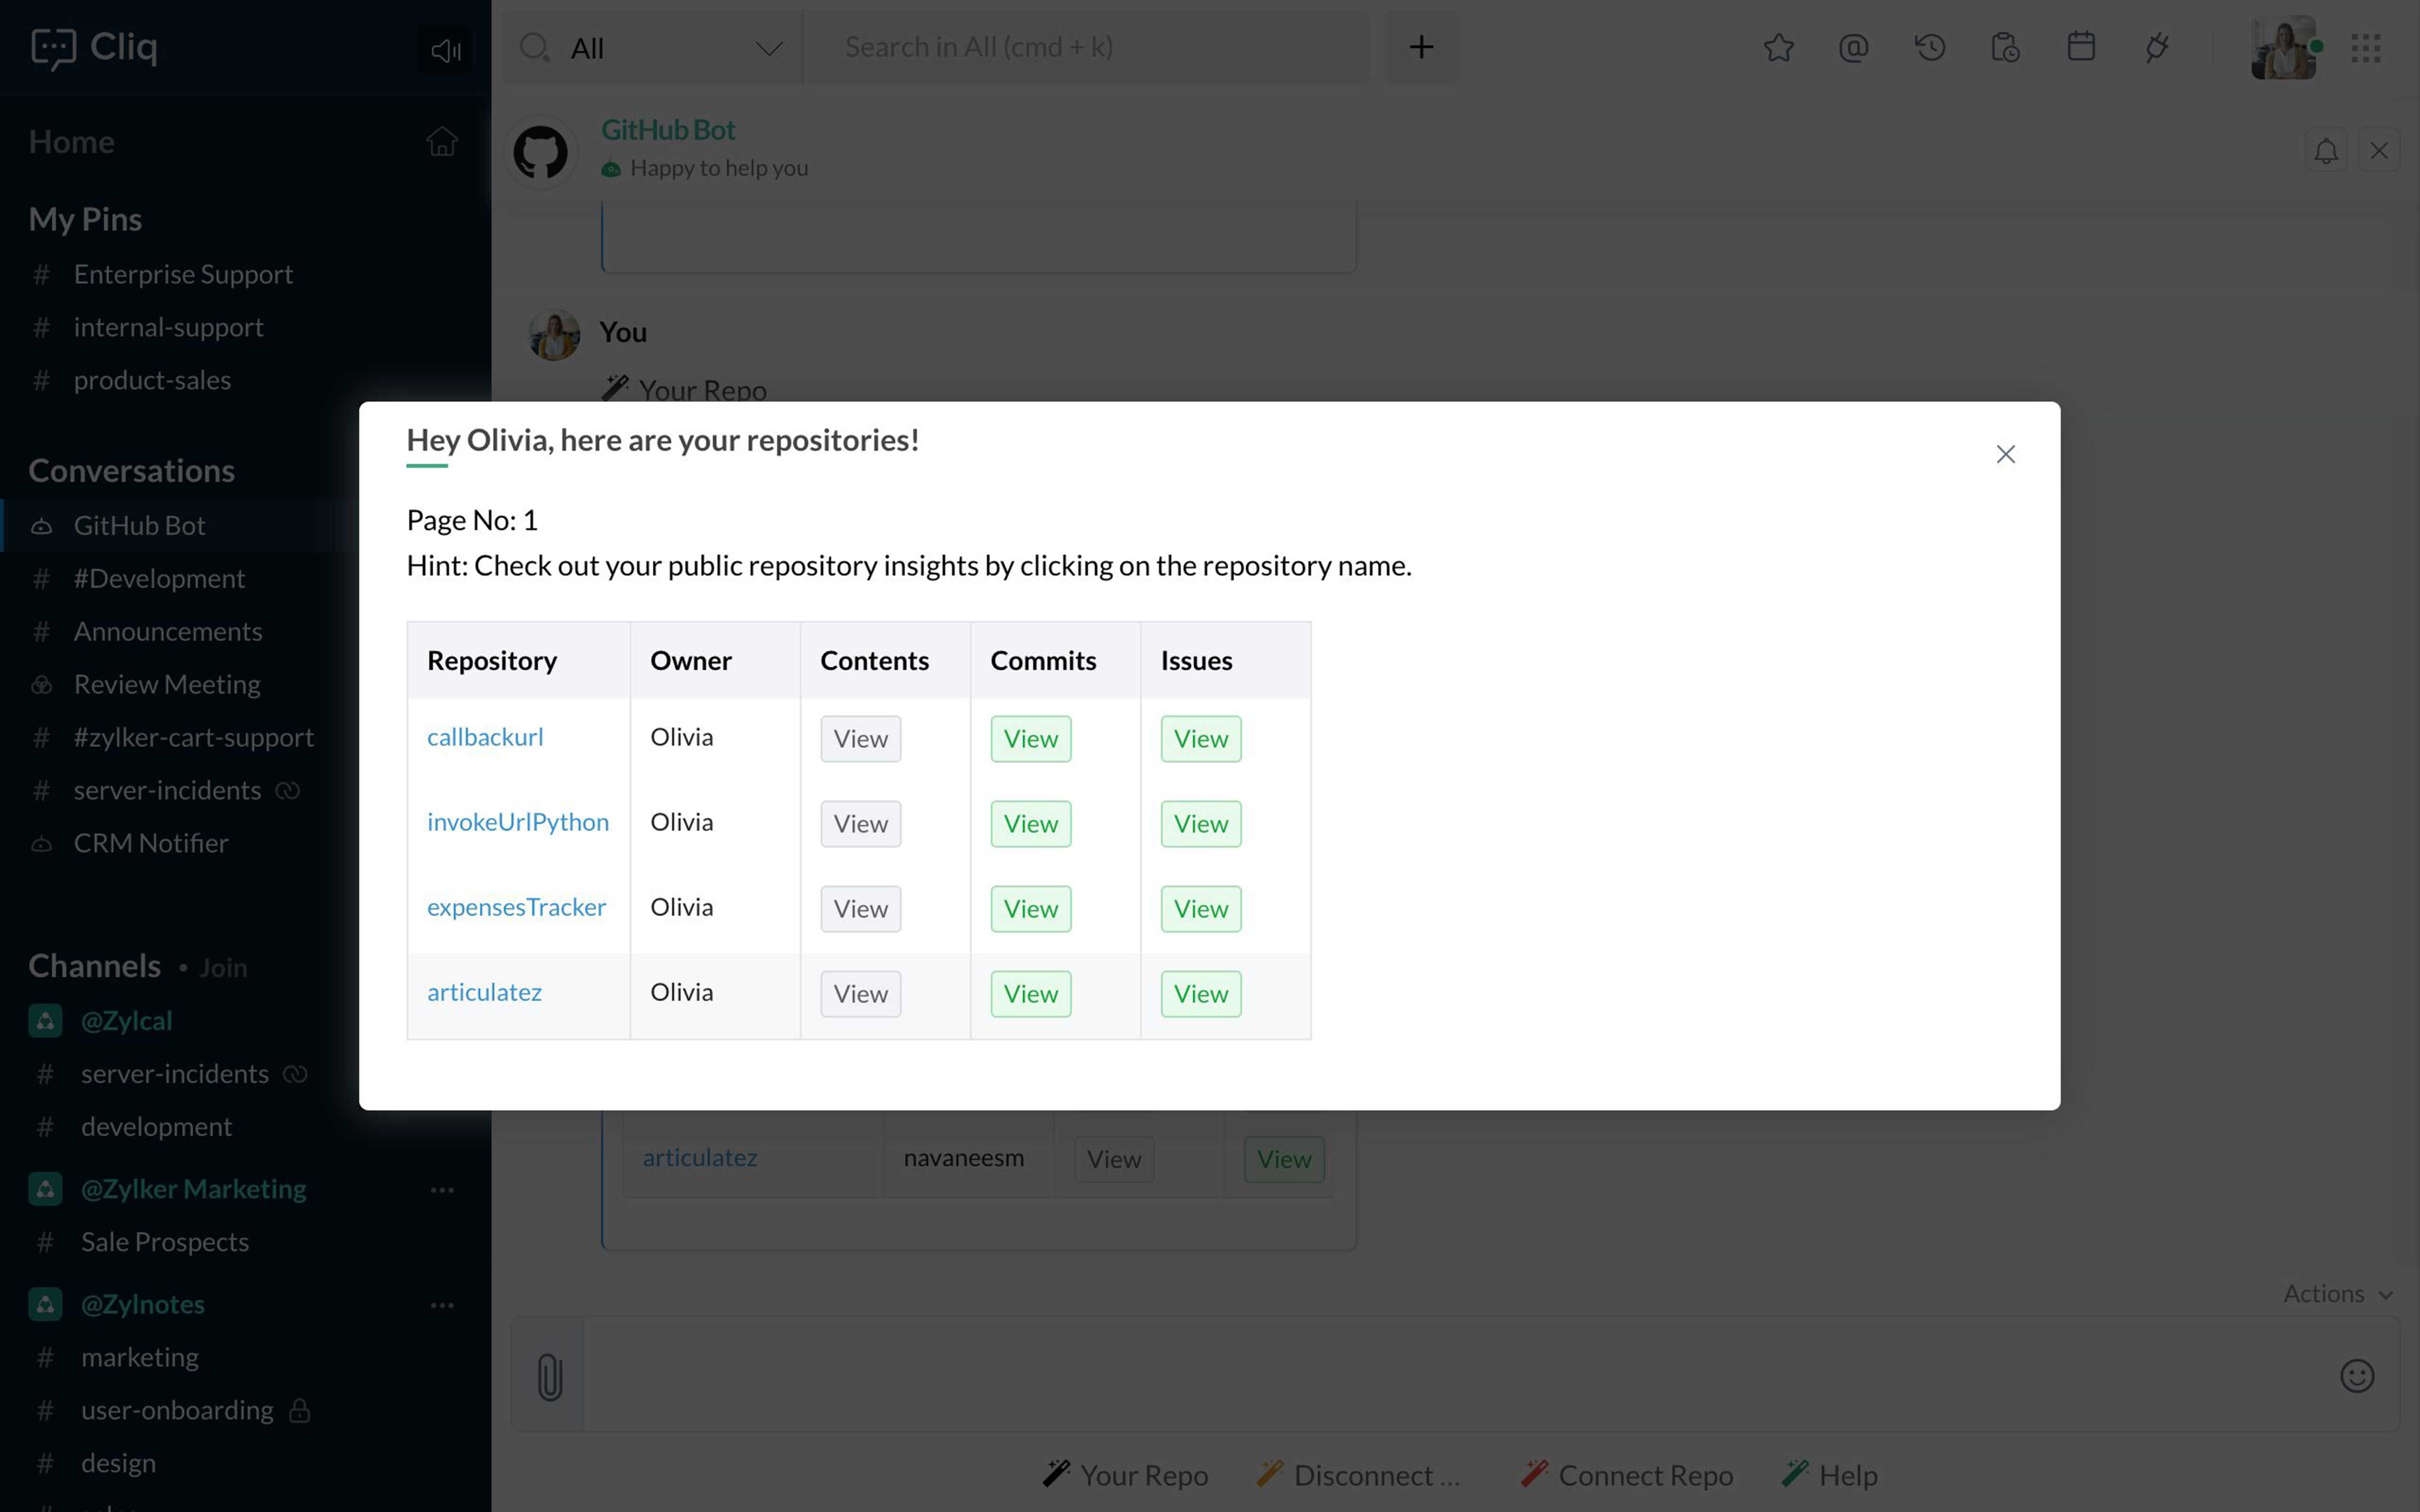Open user-onboarding locked channel
Screen dimensions: 2420x1512
[x=177, y=1410]
